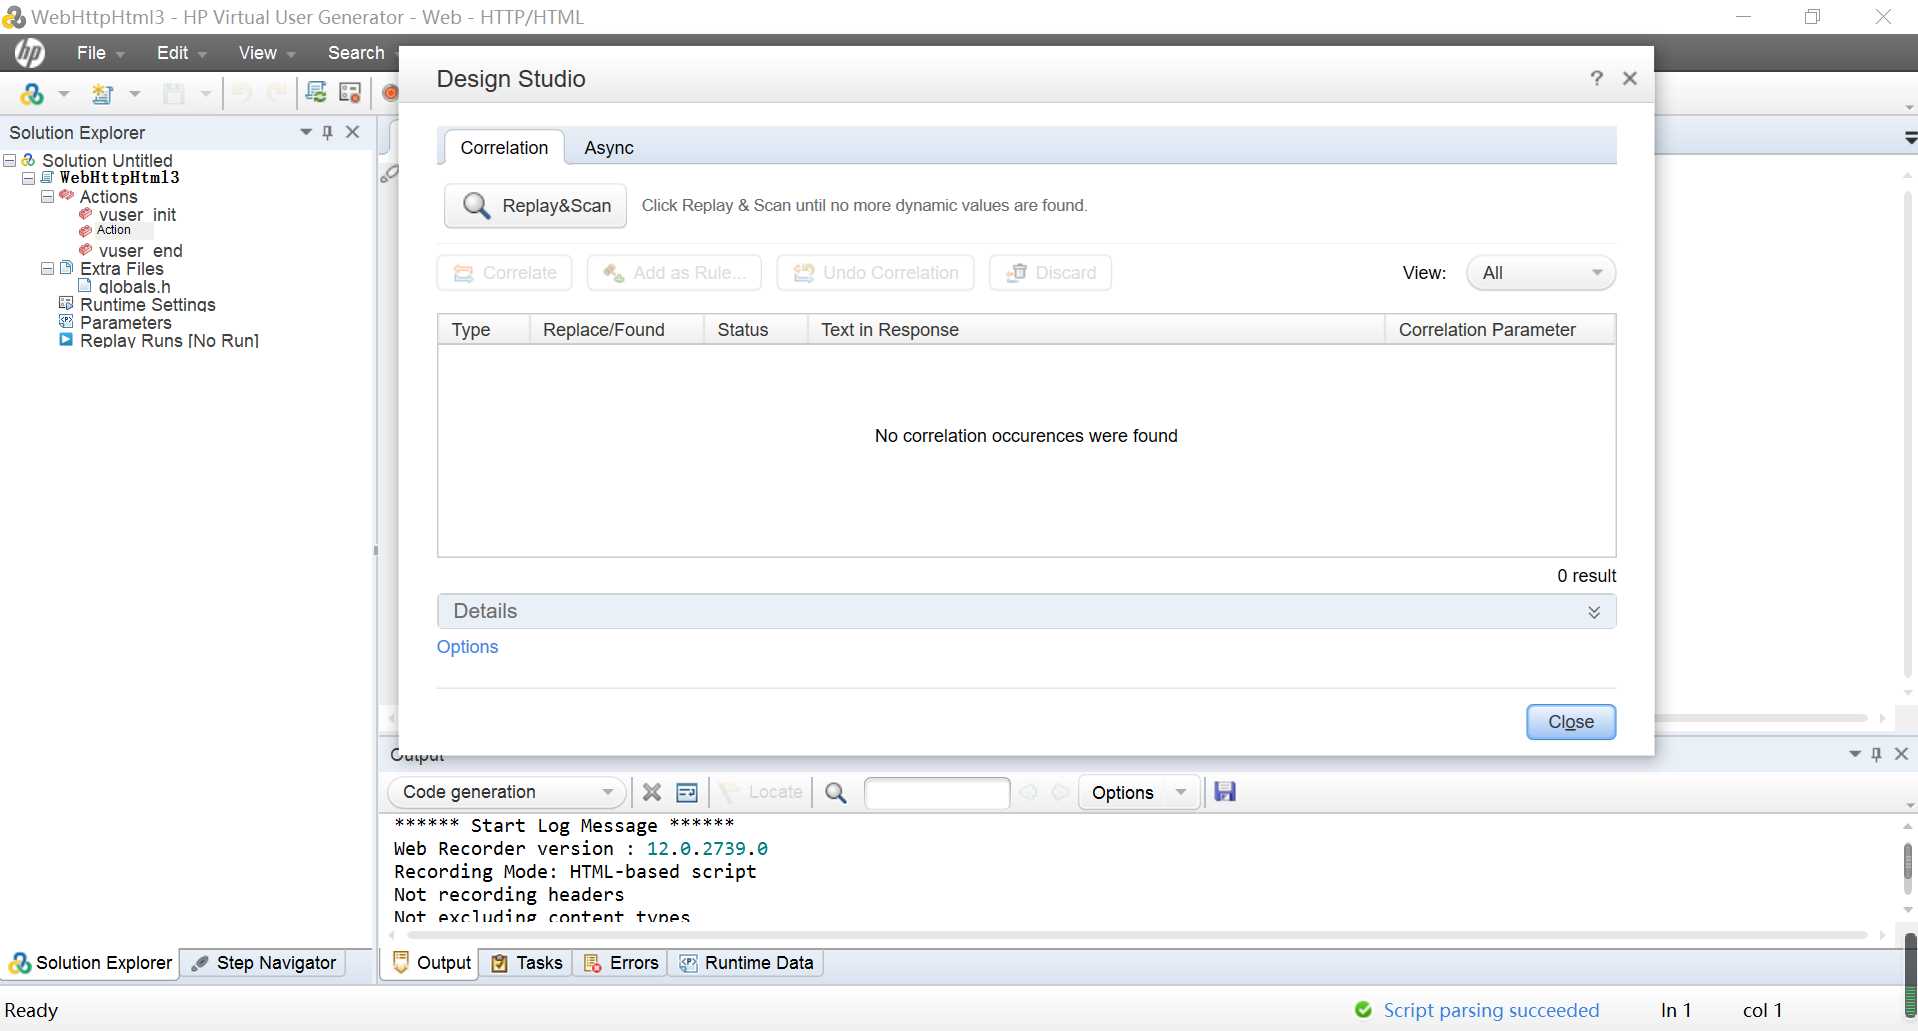Click the Output search magnifier icon
Viewport: 1918px width, 1031px height.
tap(836, 792)
